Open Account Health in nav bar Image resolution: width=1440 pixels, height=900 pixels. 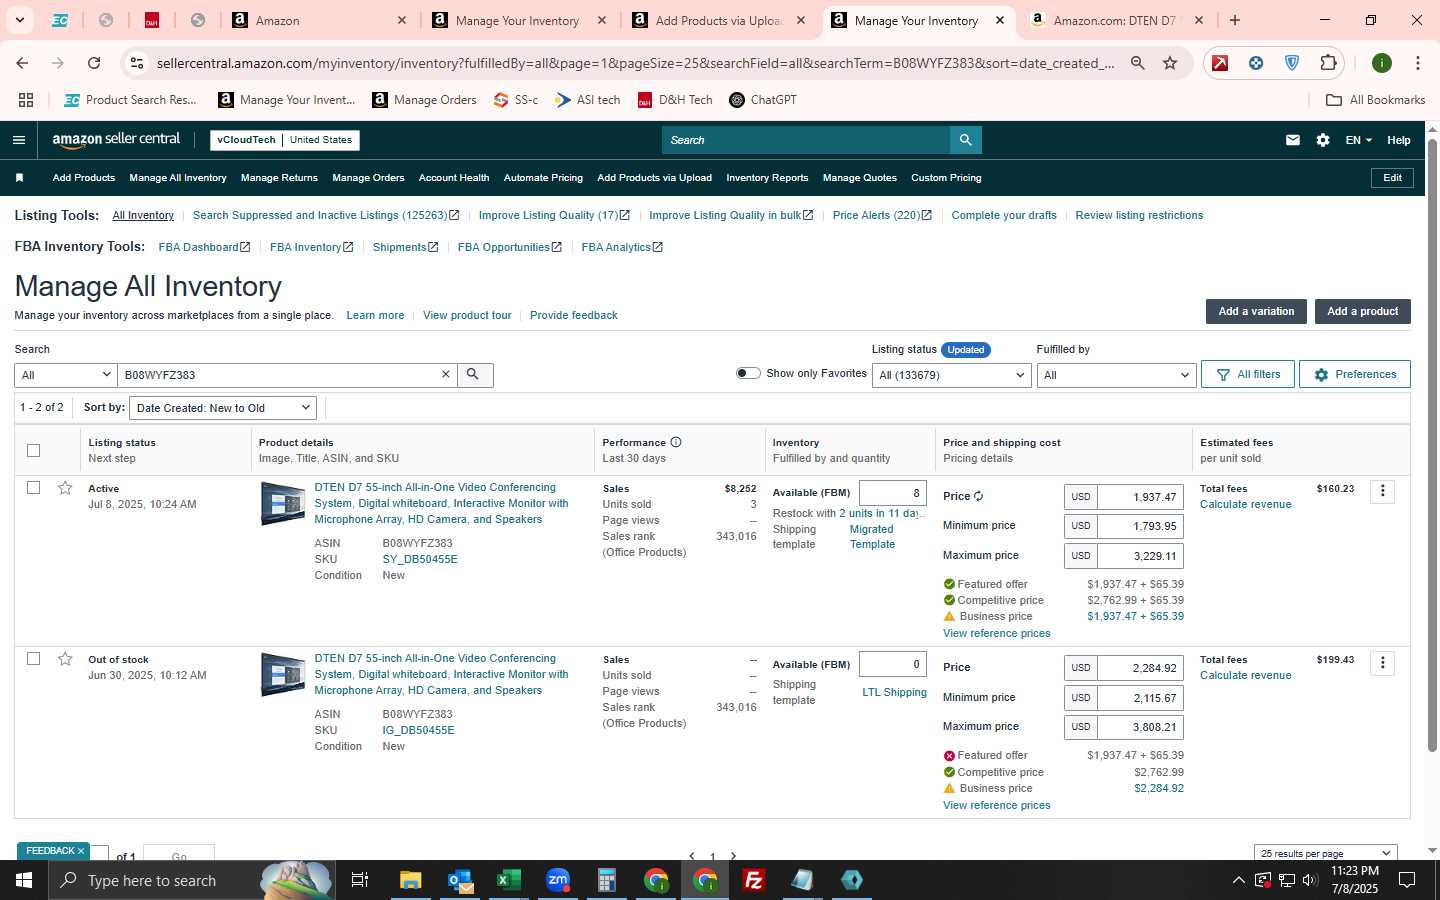point(454,178)
